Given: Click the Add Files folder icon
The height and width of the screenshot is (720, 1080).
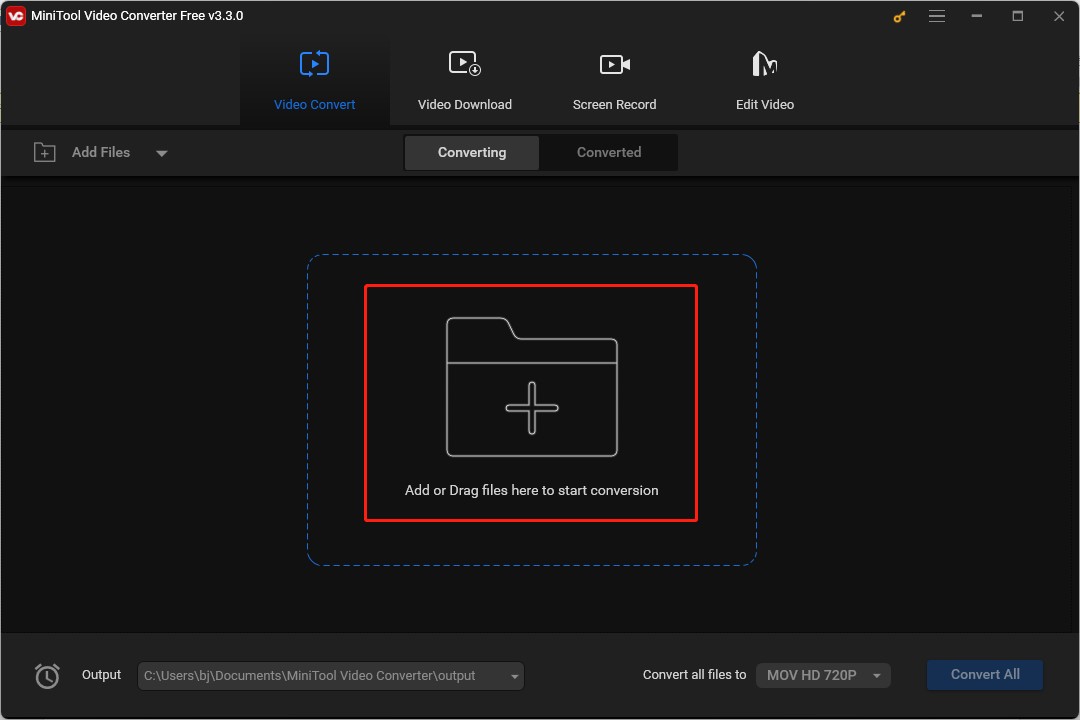Looking at the screenshot, I should 45,152.
